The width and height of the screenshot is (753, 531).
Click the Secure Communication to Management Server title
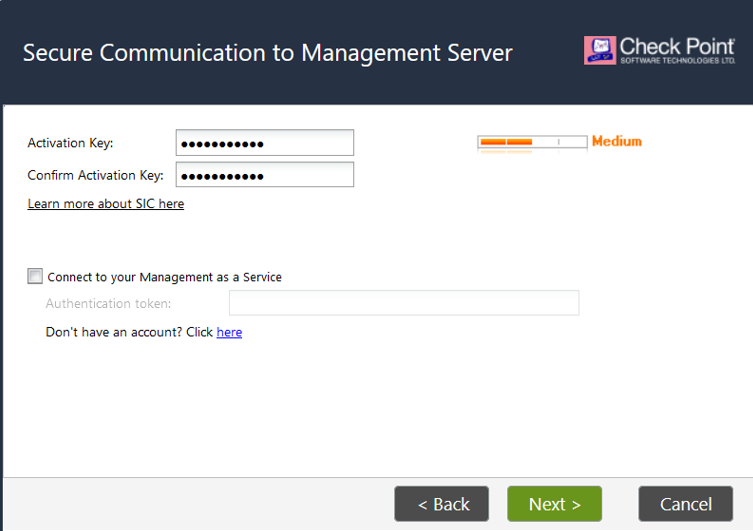tap(267, 53)
